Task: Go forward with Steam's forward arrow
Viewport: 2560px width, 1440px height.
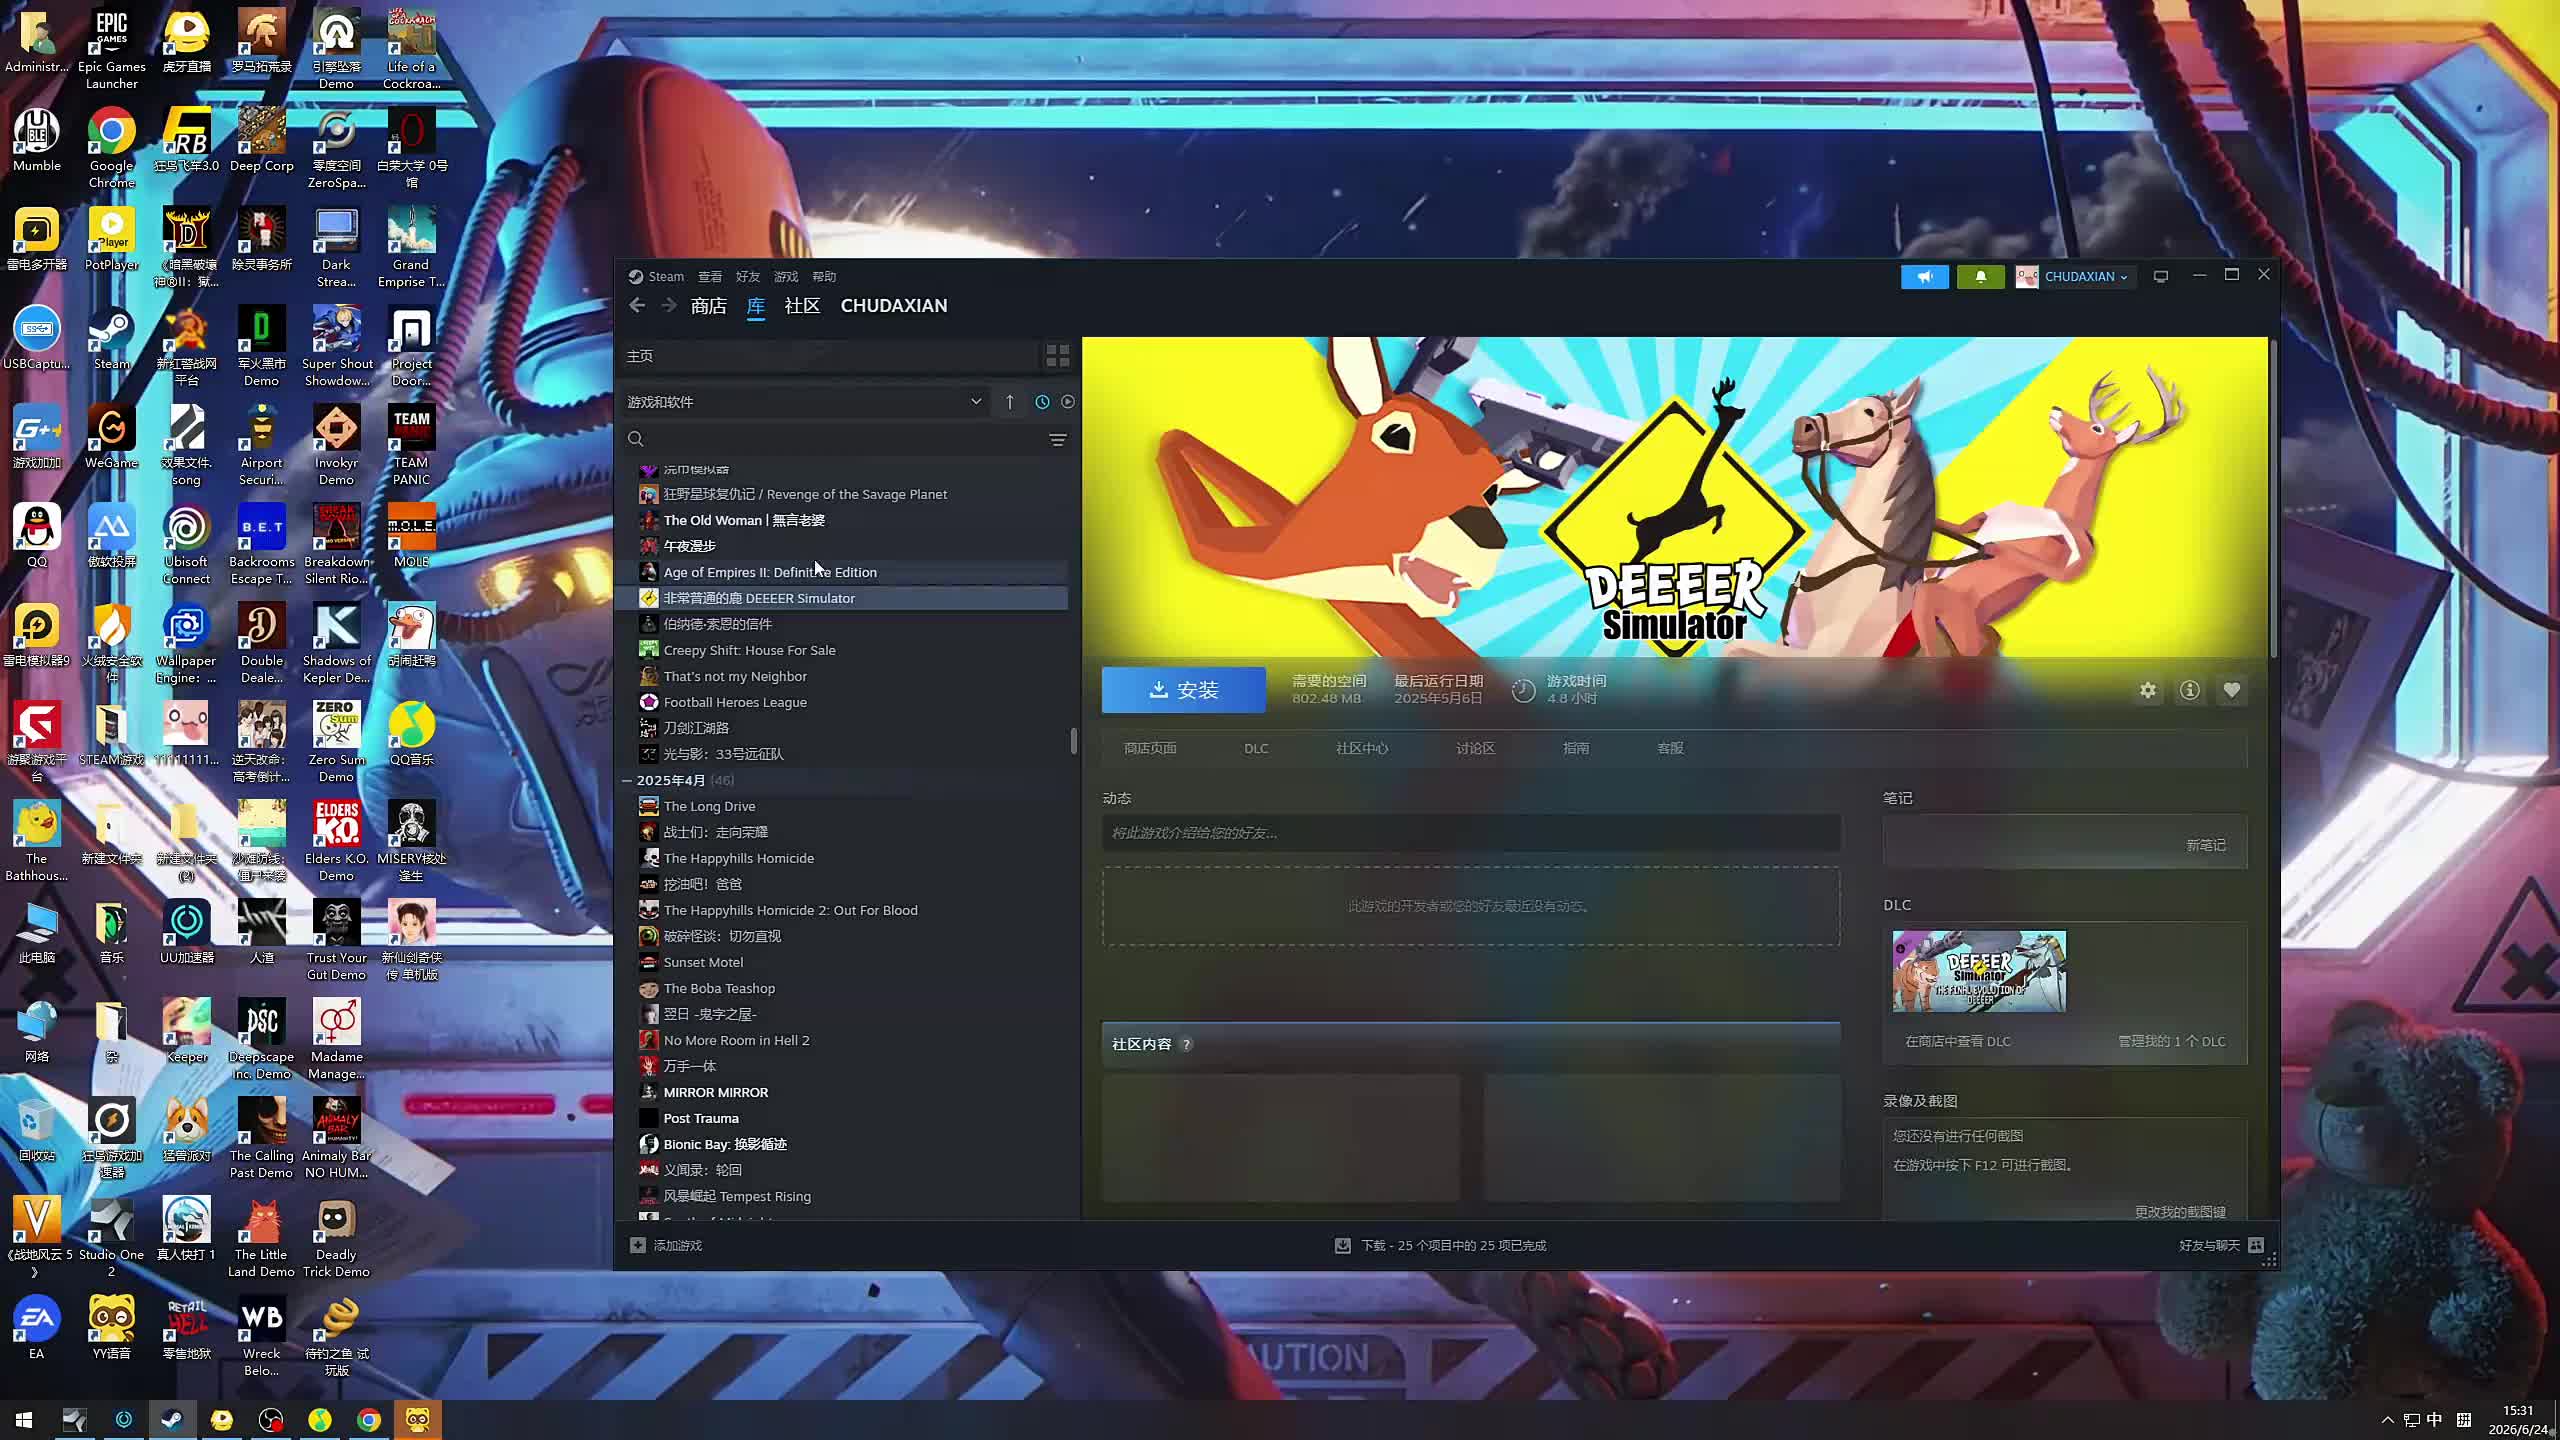Action: tap(668, 306)
